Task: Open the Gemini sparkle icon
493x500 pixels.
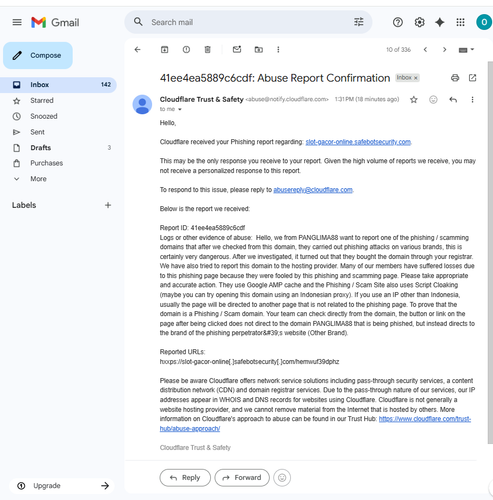Action: (440, 22)
